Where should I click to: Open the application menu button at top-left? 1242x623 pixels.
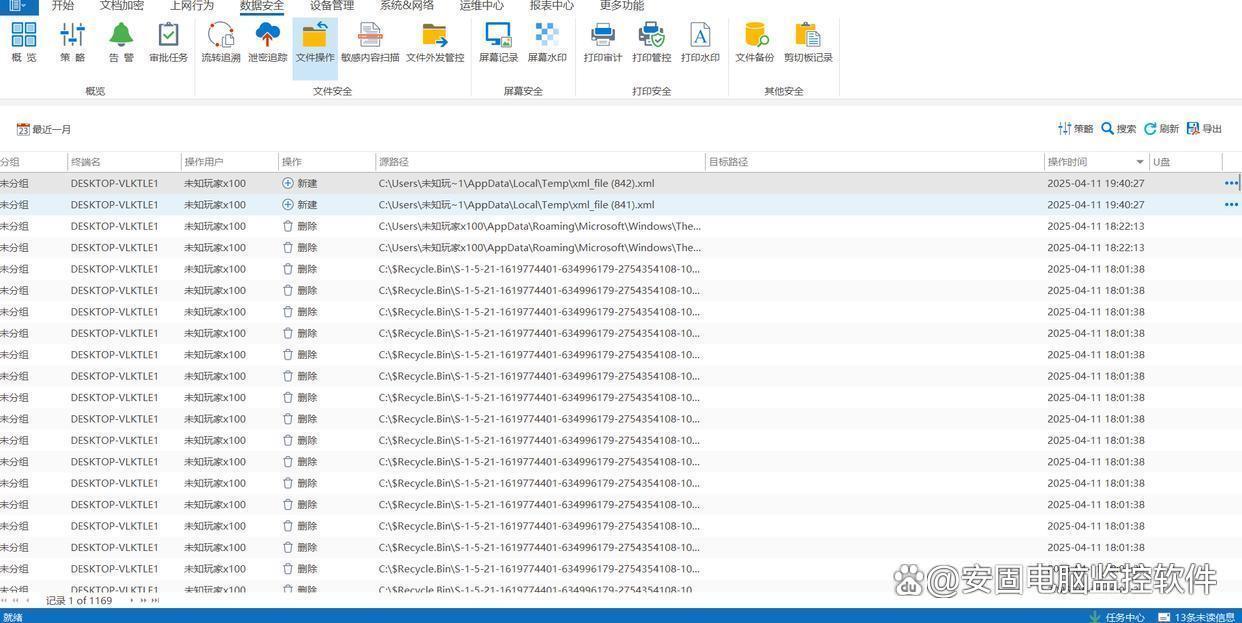(17, 6)
